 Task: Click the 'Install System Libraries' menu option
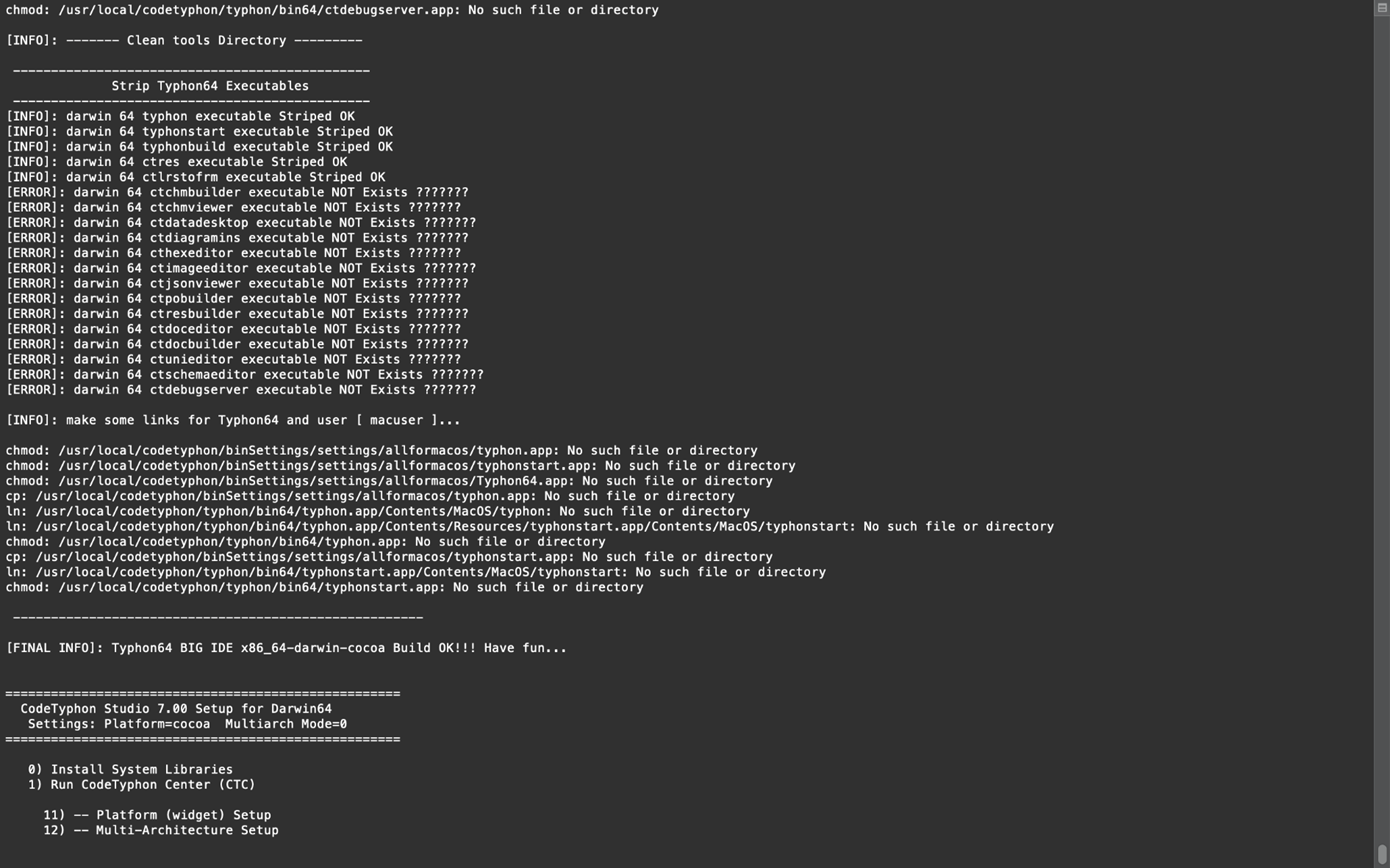coord(130,769)
